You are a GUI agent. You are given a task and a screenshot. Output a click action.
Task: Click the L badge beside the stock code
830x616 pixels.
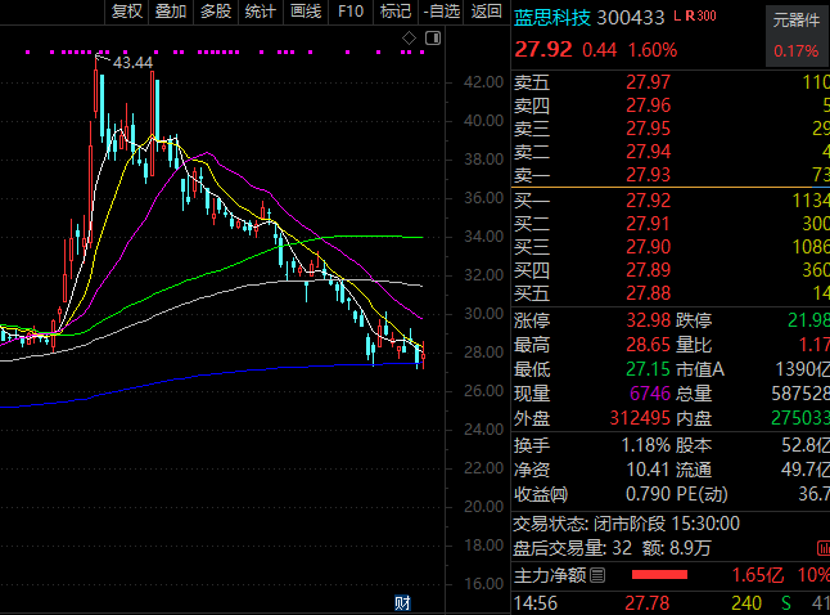pos(677,16)
